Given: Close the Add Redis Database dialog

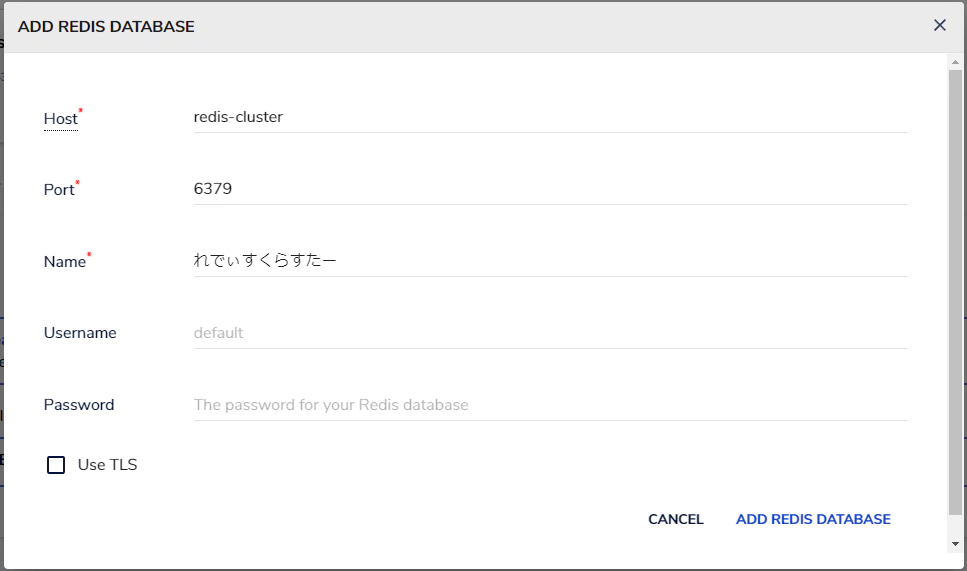Looking at the screenshot, I should [939, 26].
